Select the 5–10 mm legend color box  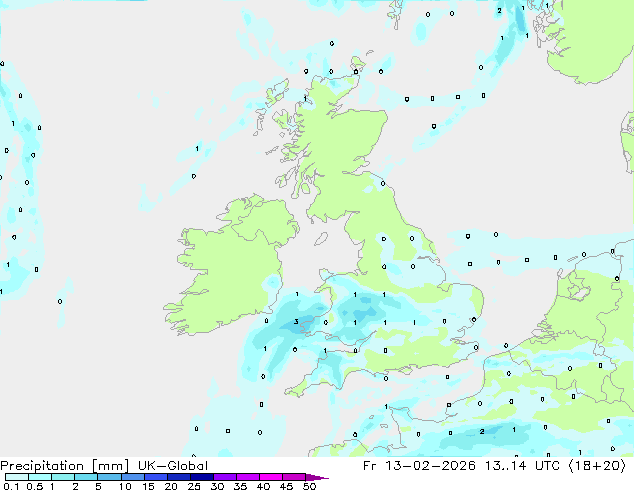click(x=109, y=477)
